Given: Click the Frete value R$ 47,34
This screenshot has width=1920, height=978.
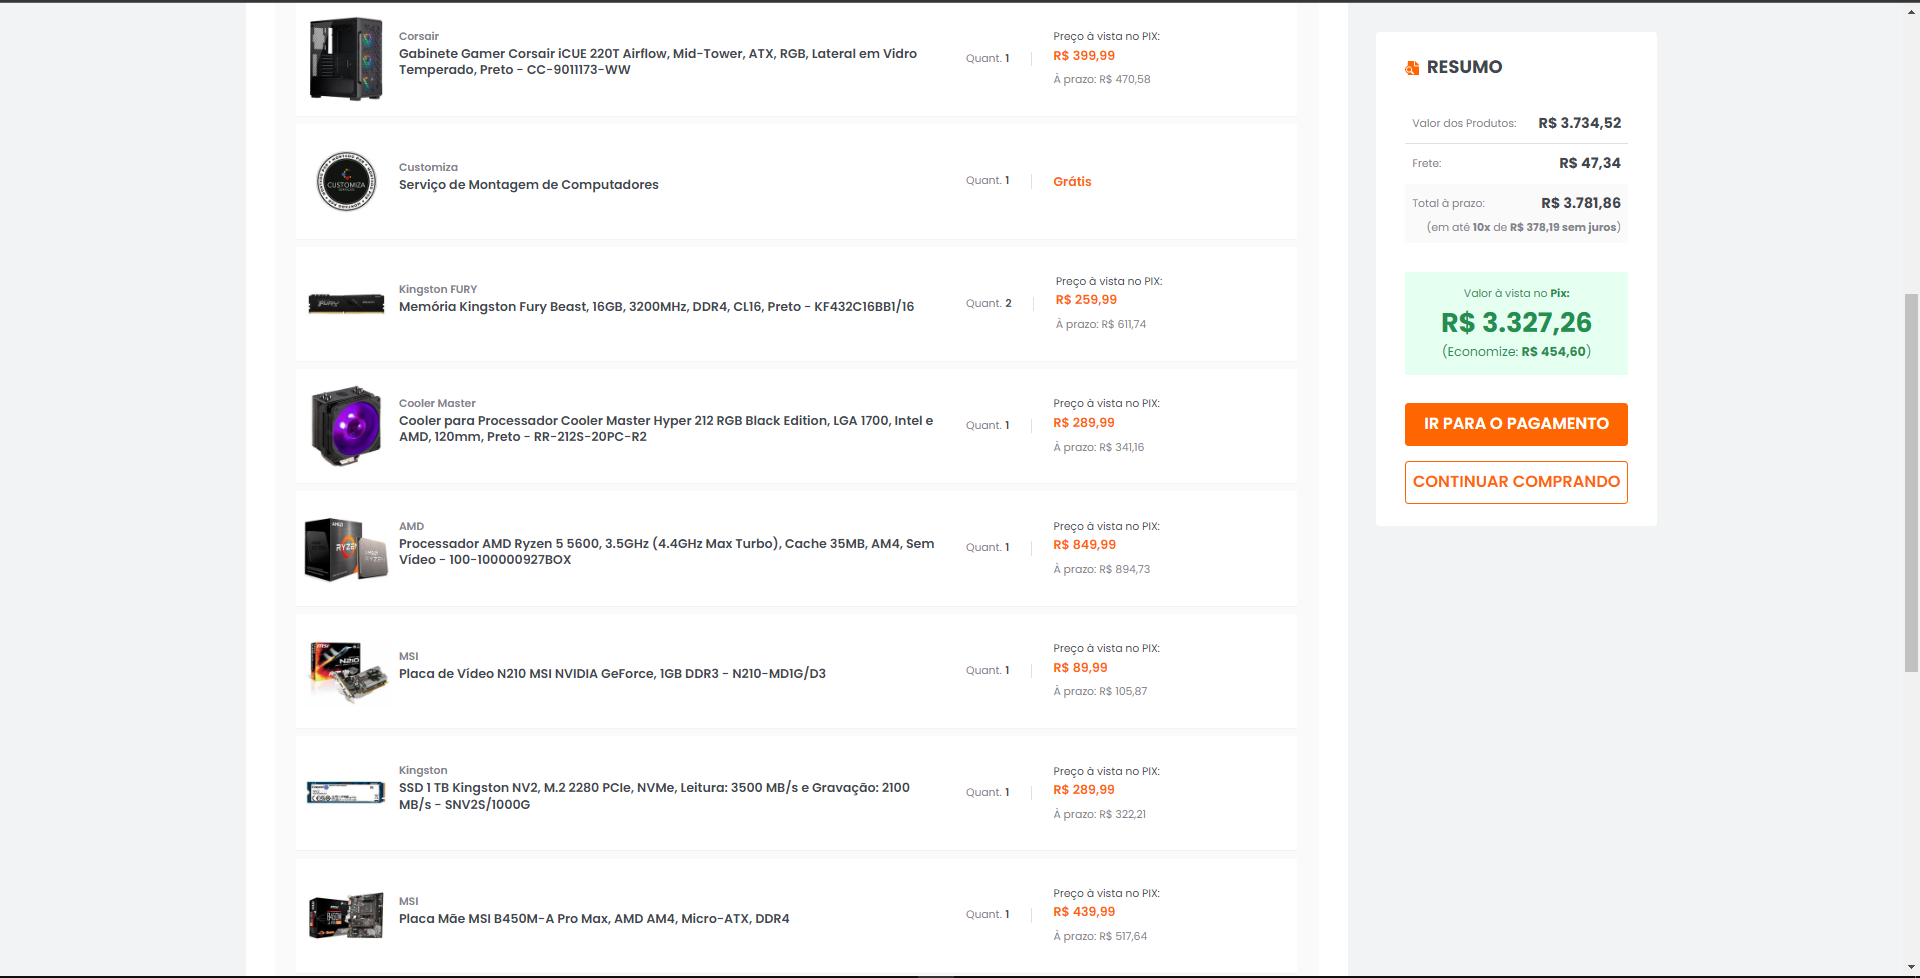Looking at the screenshot, I should [1590, 163].
